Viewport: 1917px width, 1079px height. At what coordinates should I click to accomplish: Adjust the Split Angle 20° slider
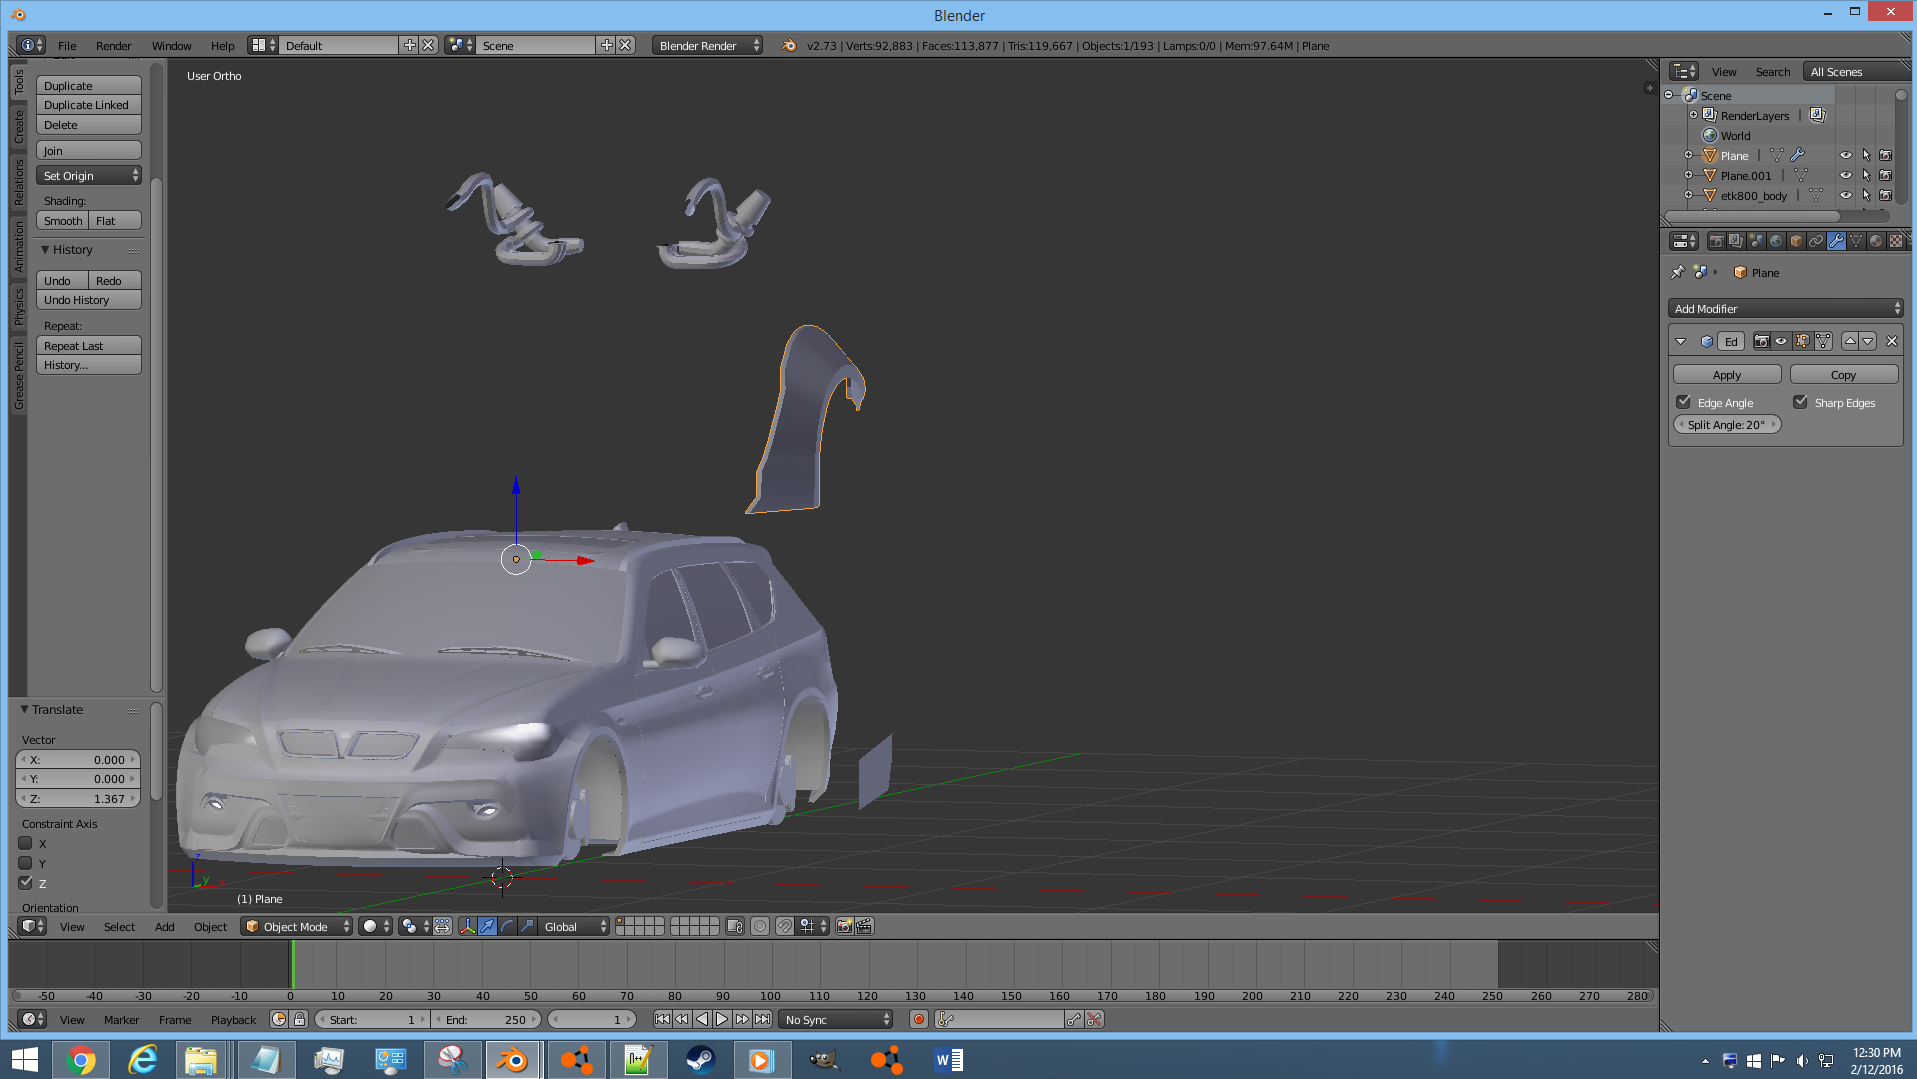[x=1727, y=425]
